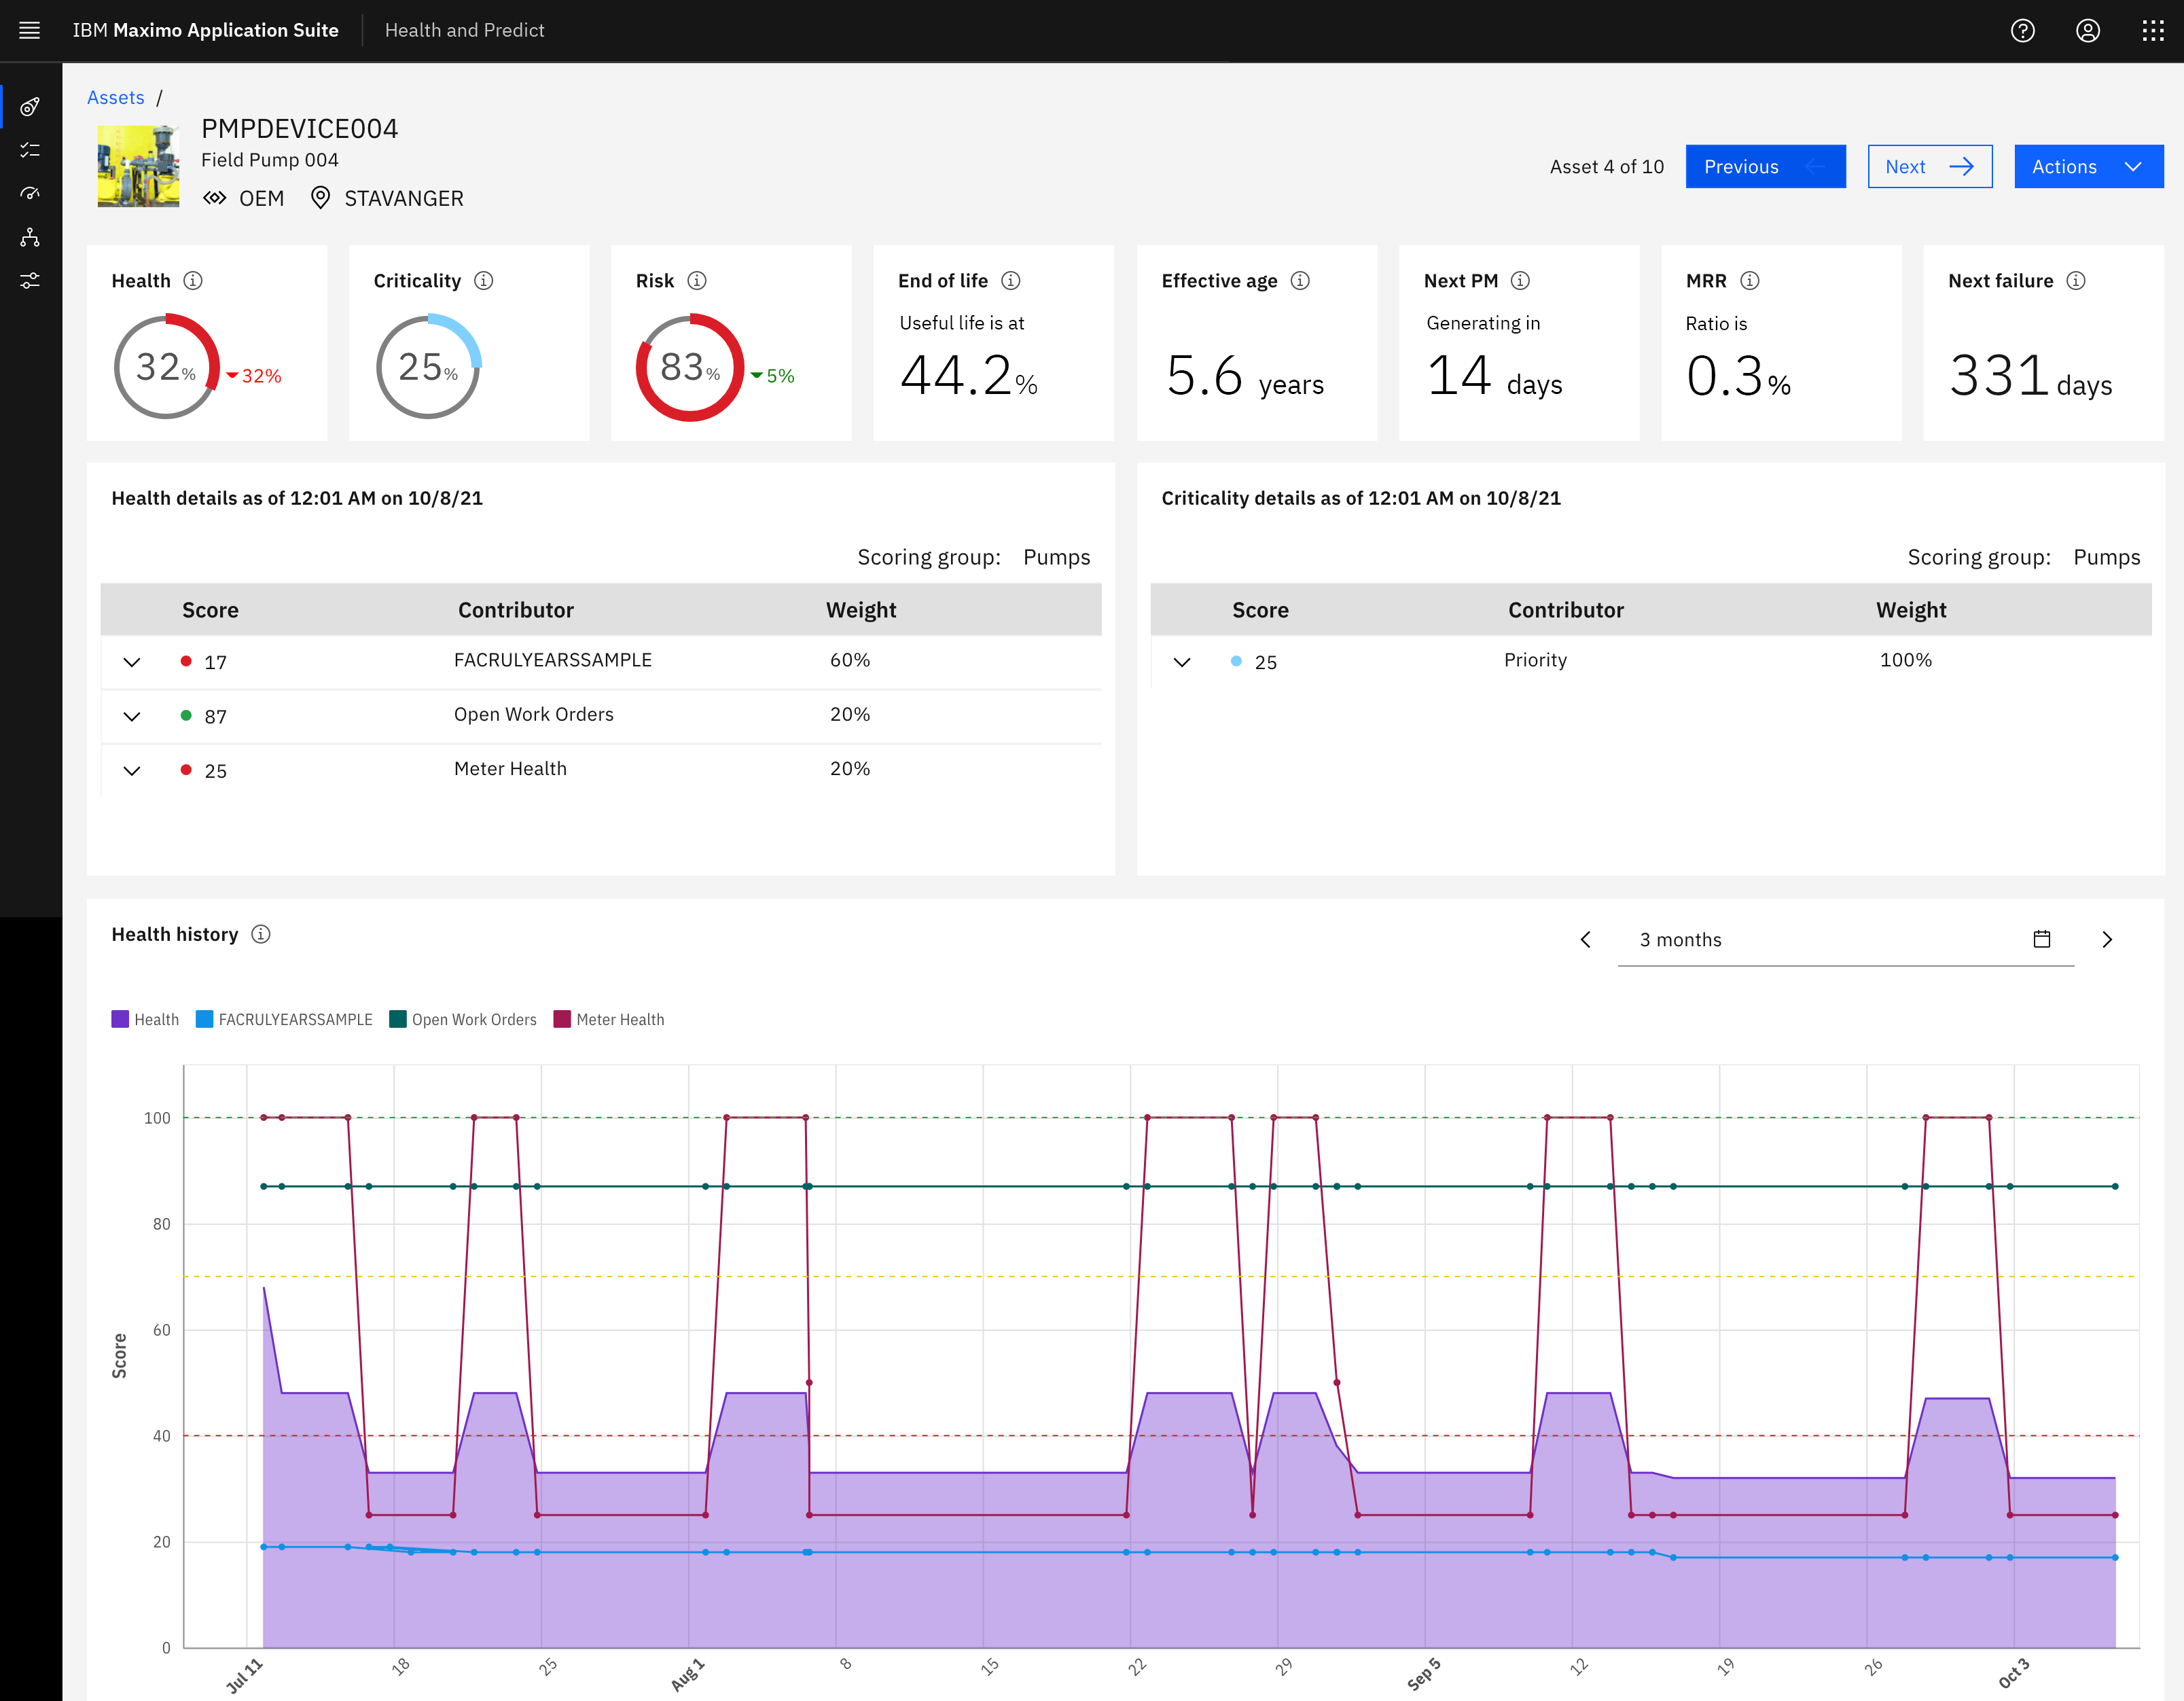Toggle the Meter Health legend series
The height and width of the screenshot is (1701, 2184).
pos(608,1019)
